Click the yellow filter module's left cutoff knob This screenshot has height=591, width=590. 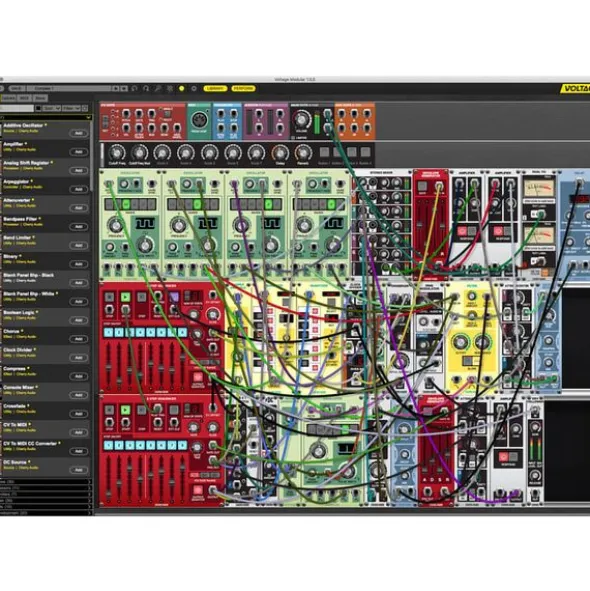tap(460, 342)
